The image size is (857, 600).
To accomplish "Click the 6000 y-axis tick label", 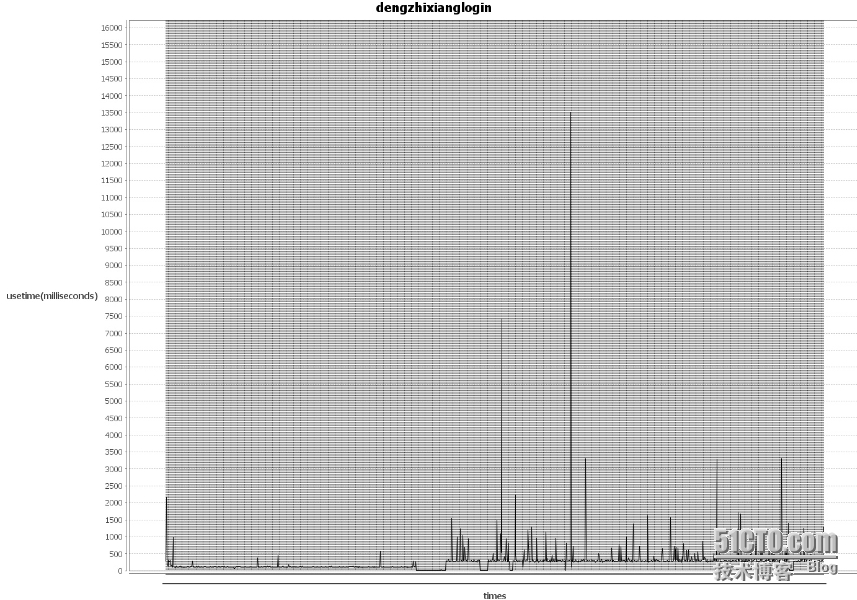I will point(114,367).
